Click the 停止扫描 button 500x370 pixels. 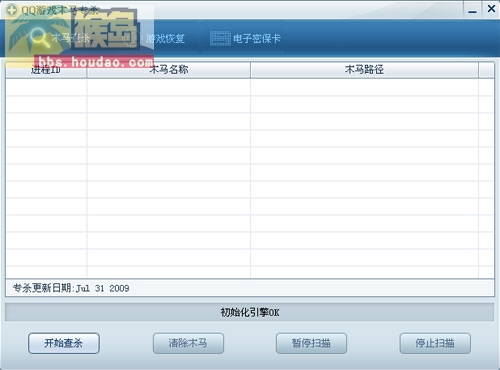(435, 343)
